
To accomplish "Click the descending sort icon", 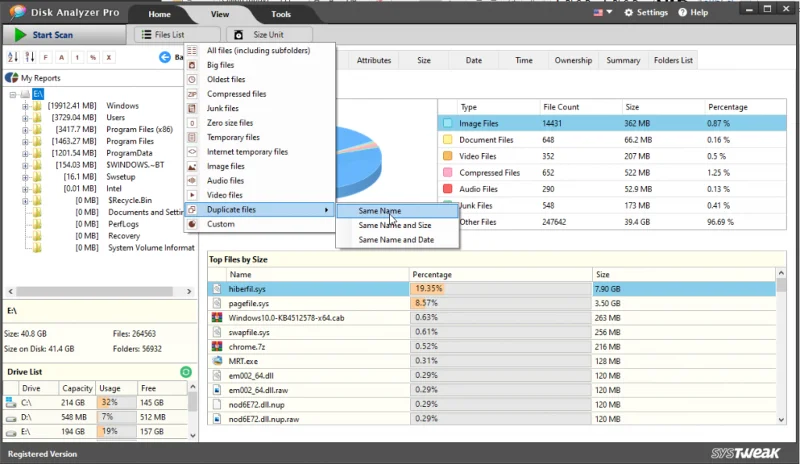I will tap(30, 57).
